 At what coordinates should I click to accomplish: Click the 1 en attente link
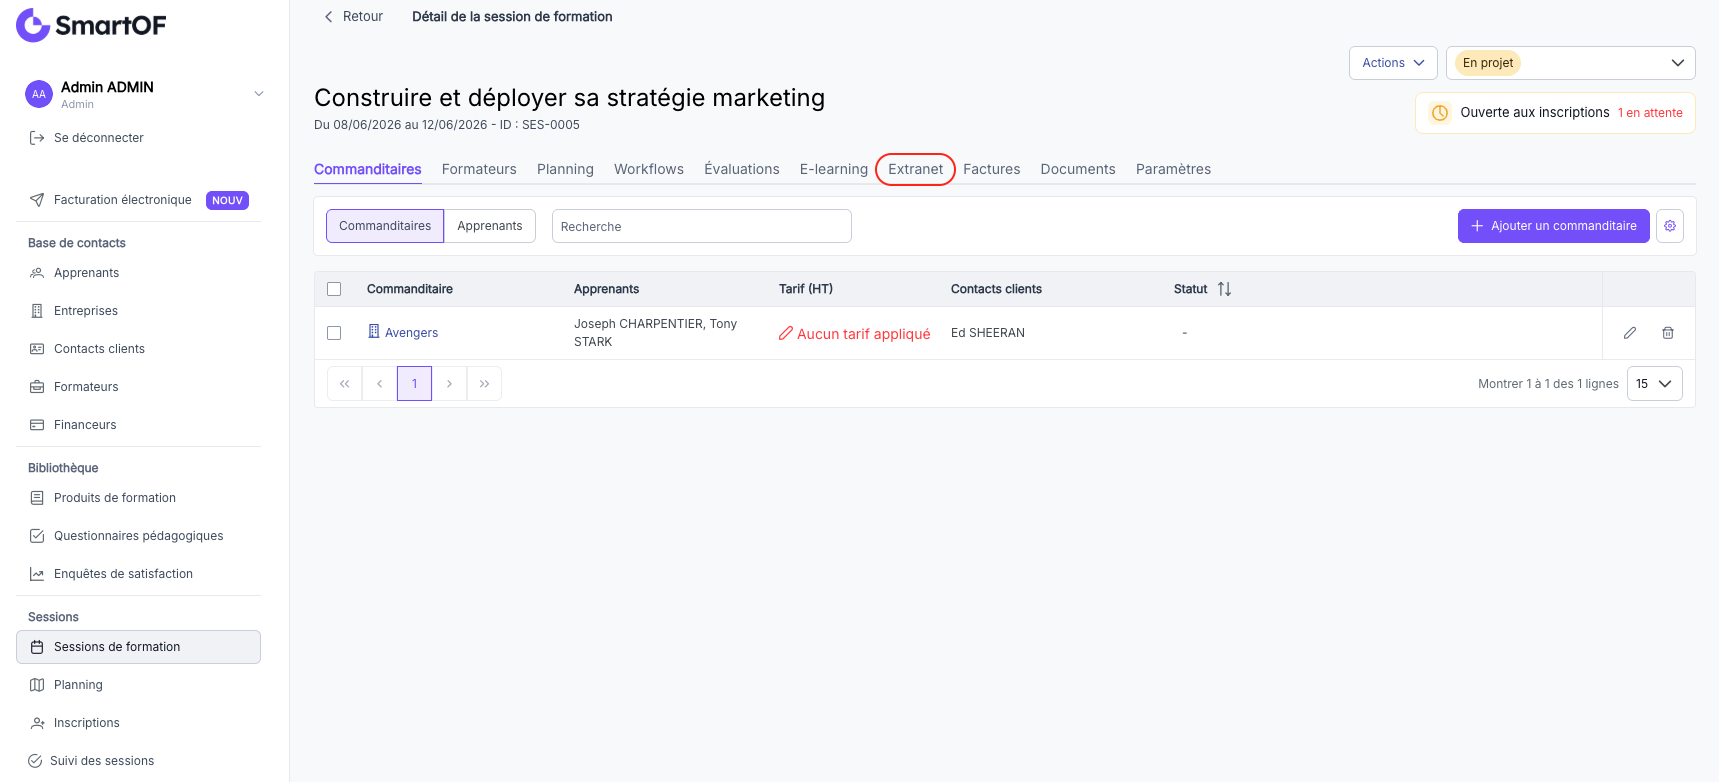tap(1650, 113)
